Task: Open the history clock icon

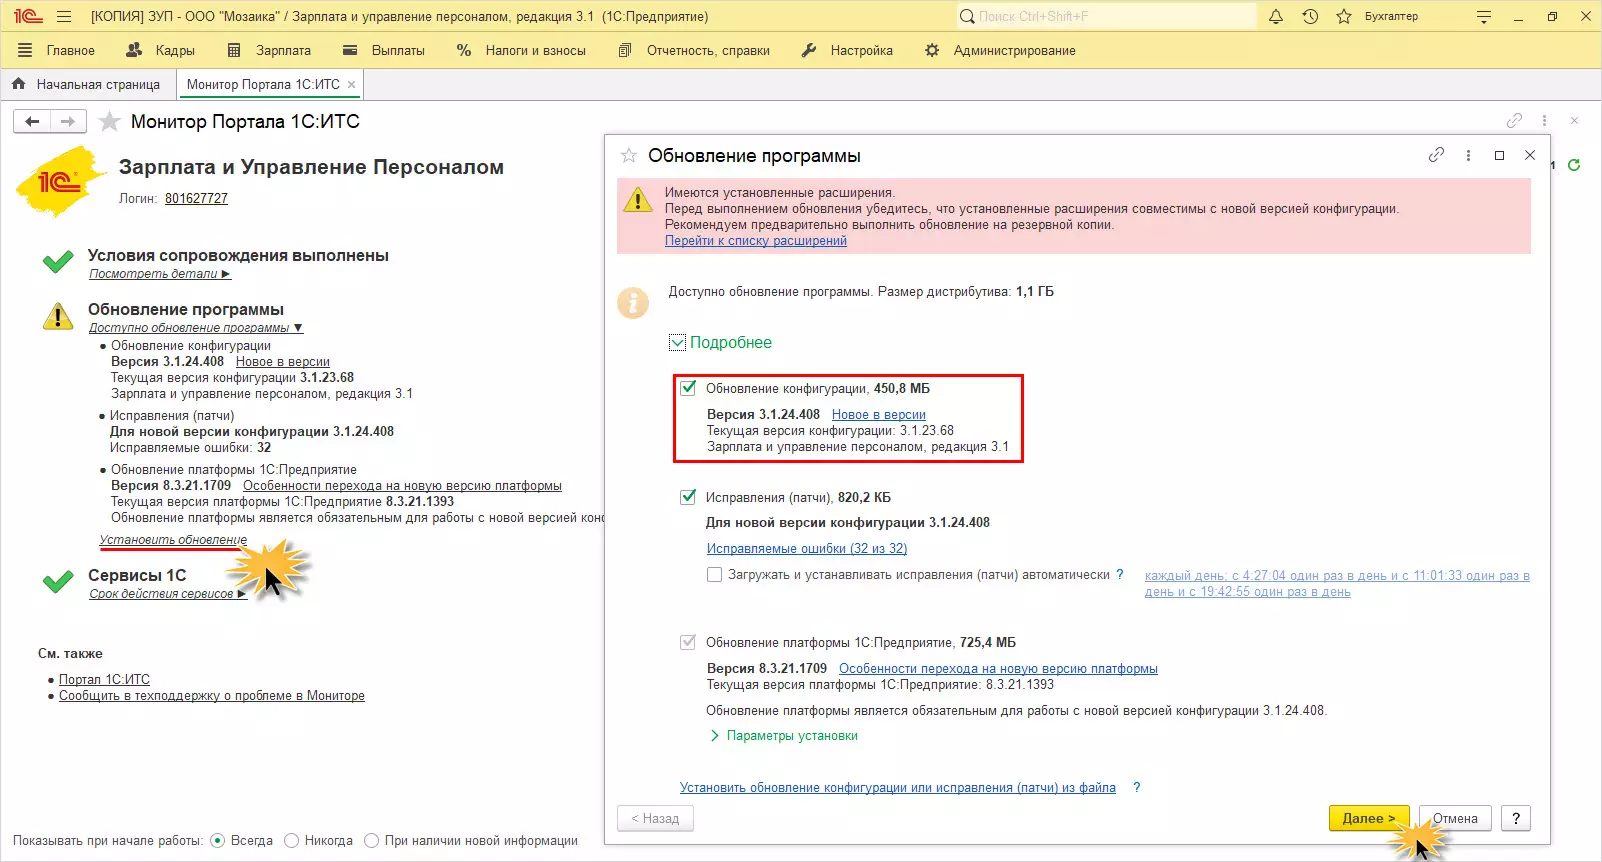Action: pos(1310,16)
